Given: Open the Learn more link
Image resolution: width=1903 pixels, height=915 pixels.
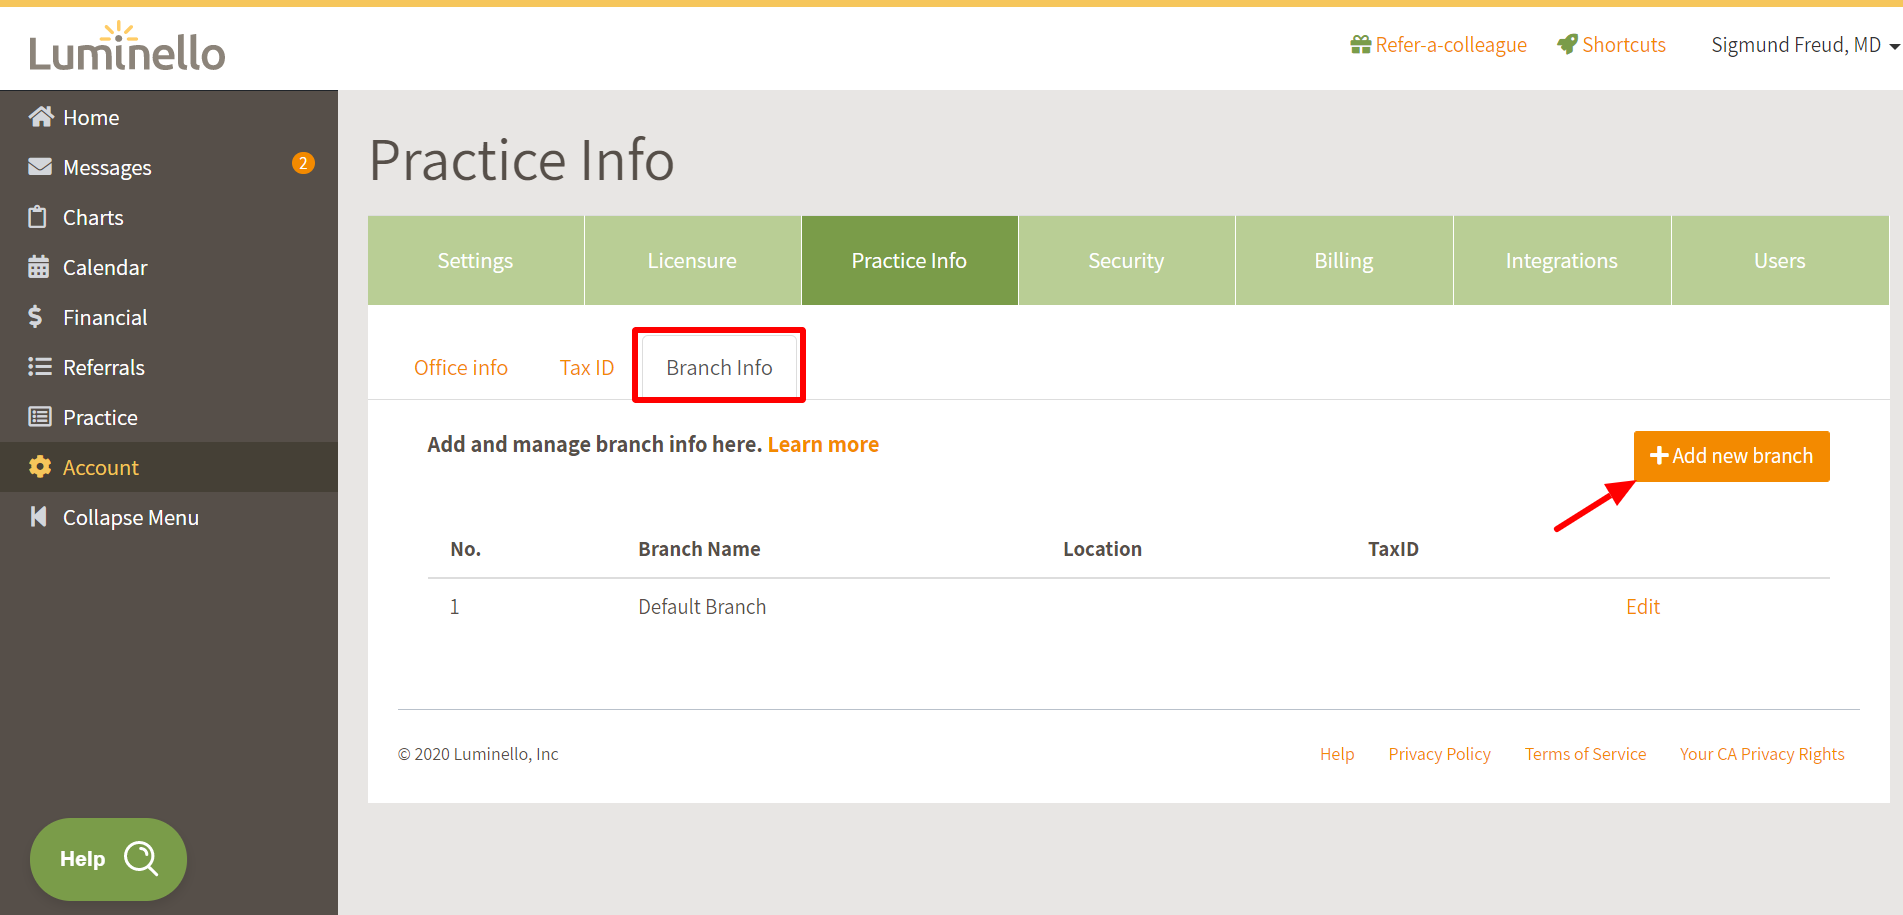Looking at the screenshot, I should (823, 444).
